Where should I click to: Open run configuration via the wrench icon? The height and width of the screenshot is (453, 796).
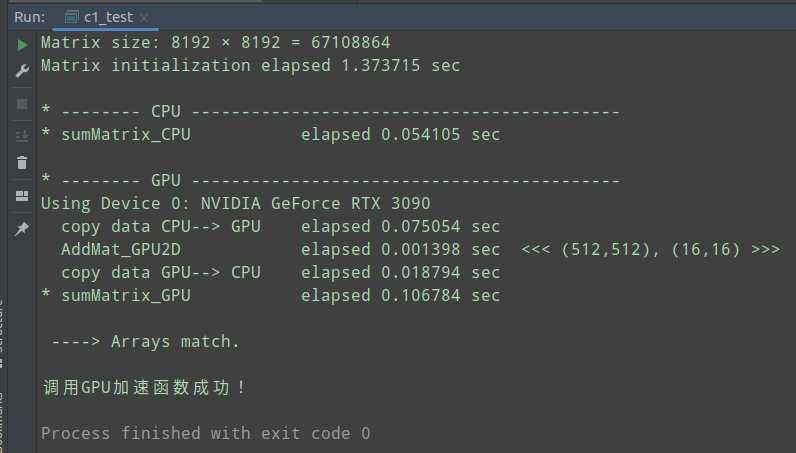(22, 72)
